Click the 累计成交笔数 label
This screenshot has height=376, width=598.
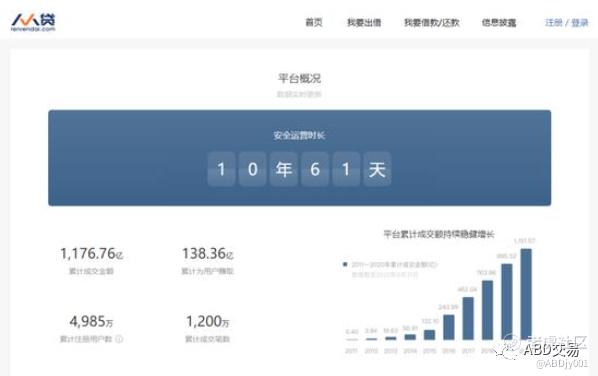[207, 339]
